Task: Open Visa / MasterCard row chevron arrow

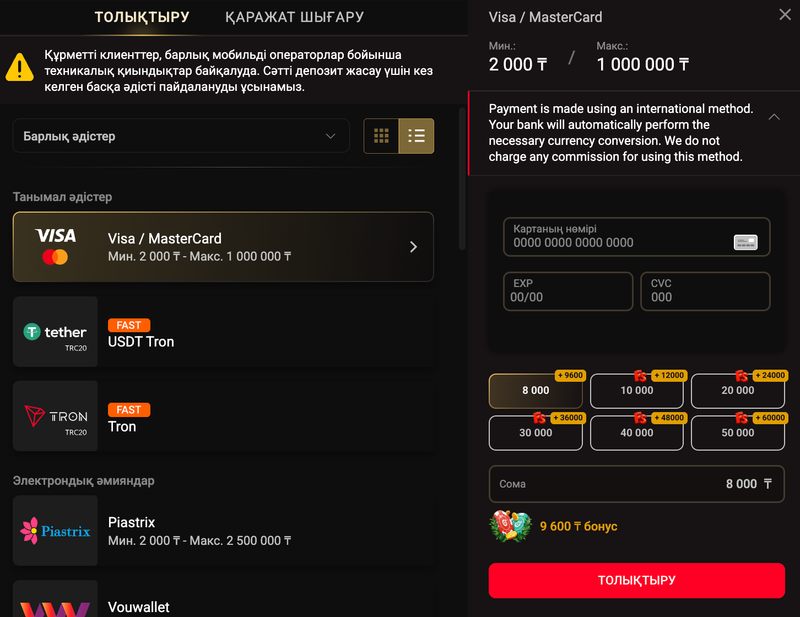Action: (414, 247)
